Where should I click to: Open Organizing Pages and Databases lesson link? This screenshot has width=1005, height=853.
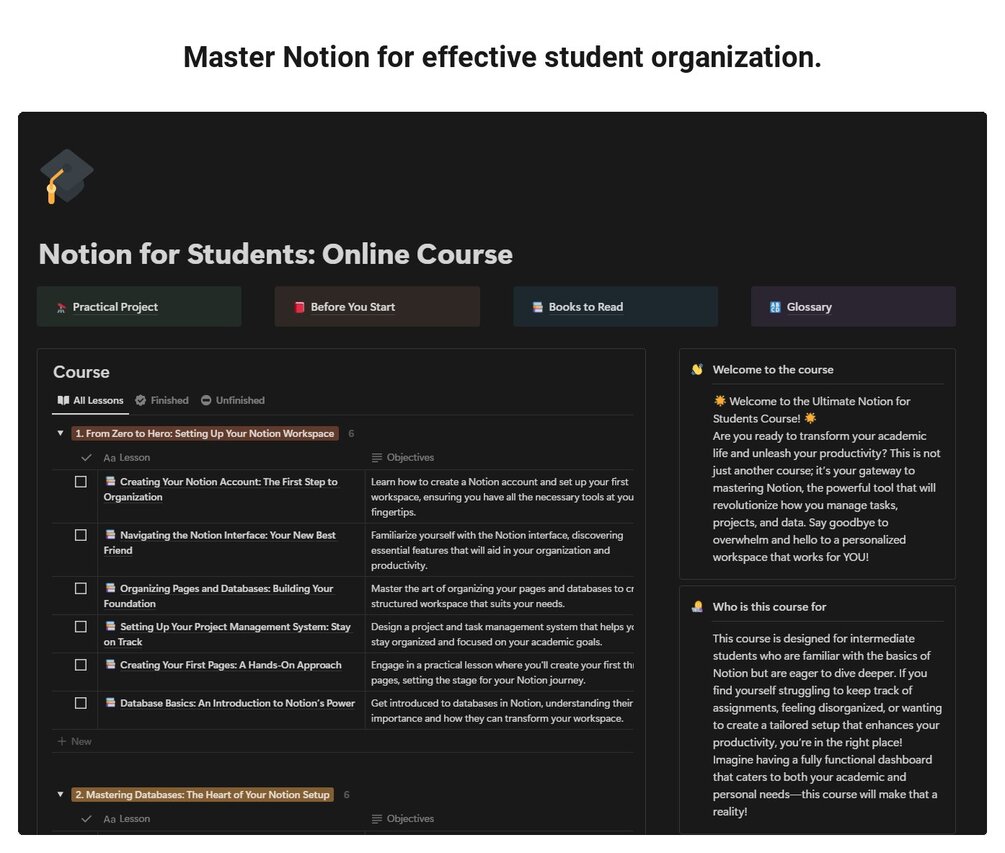(x=219, y=595)
